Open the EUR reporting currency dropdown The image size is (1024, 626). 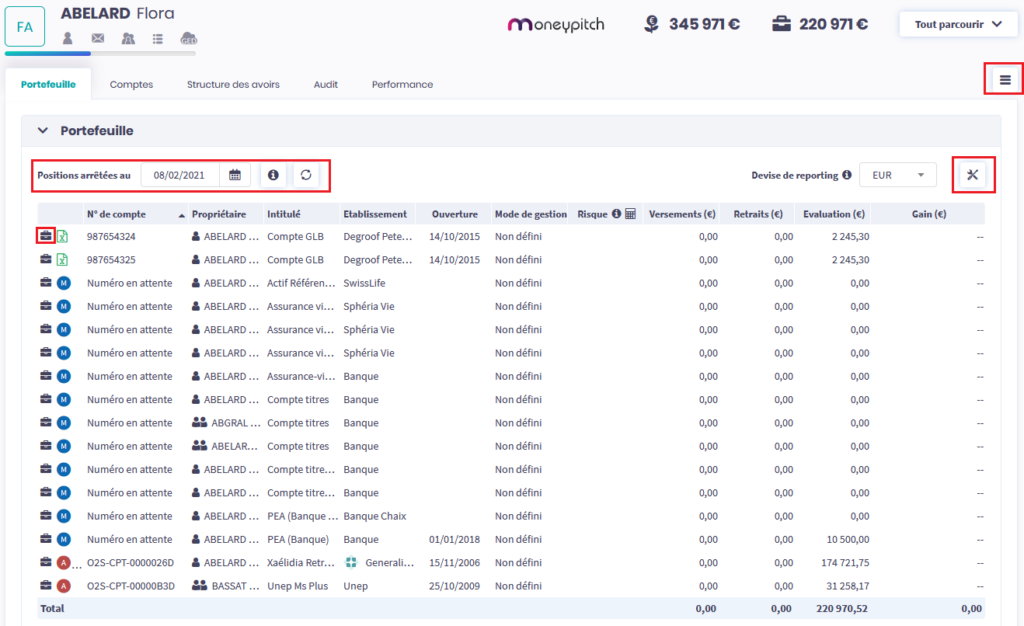point(897,175)
